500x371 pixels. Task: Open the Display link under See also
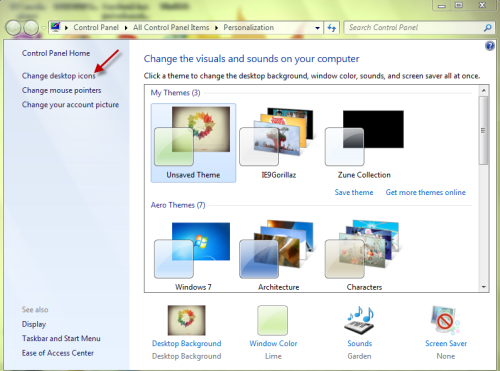(34, 324)
